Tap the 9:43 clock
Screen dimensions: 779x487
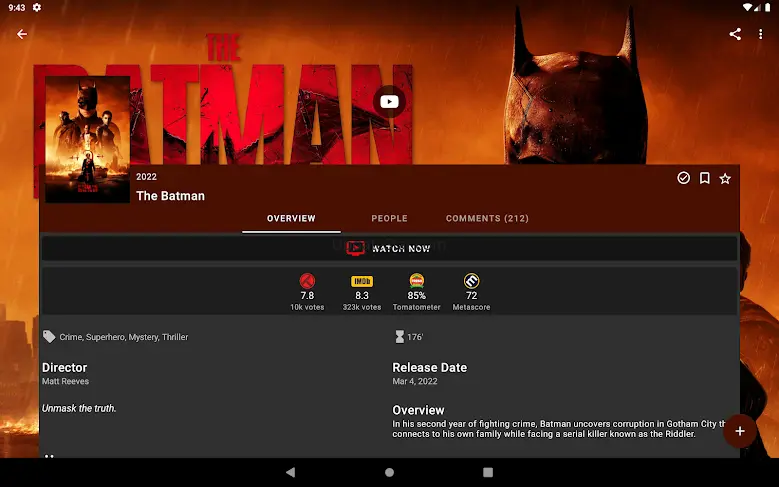point(17,7)
